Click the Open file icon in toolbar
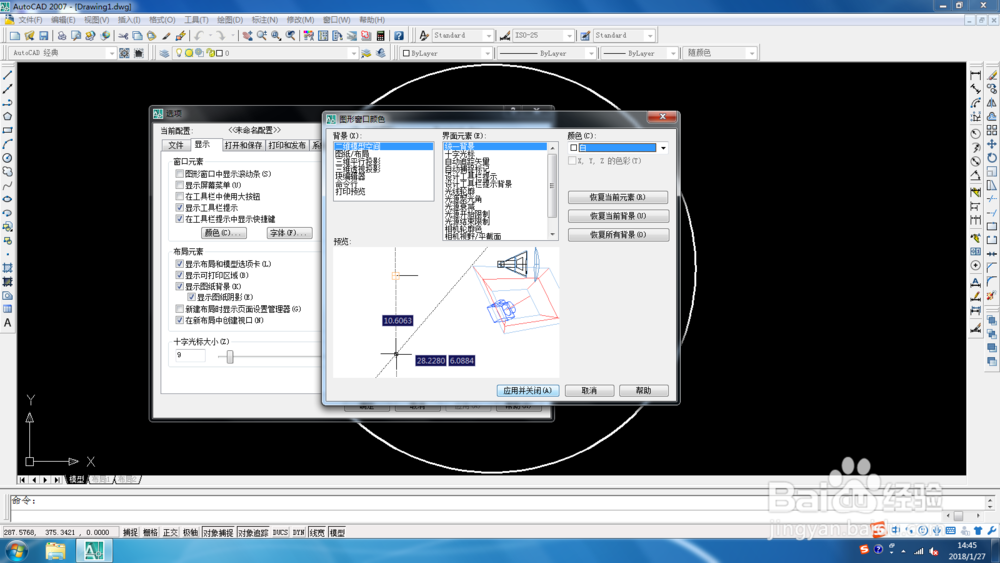This screenshot has width=1000, height=563. tap(29, 36)
